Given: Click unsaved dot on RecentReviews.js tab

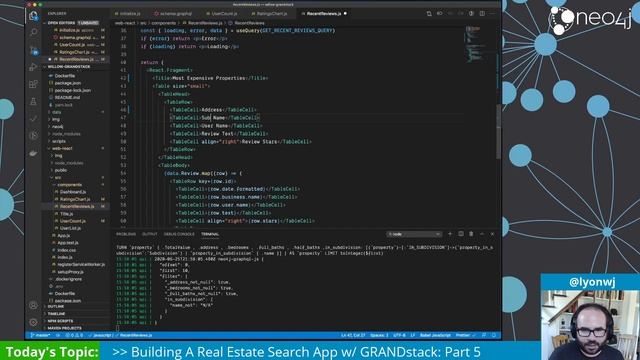Looking at the screenshot, I should (x=345, y=13).
